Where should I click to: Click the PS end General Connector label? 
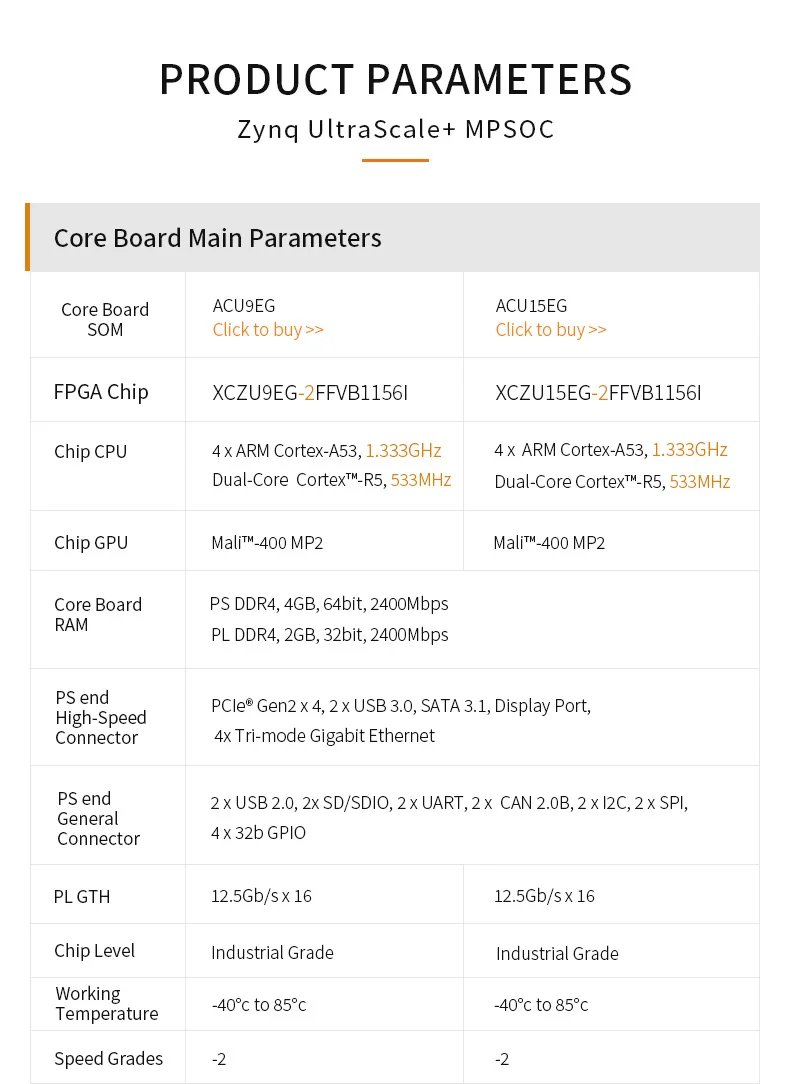click(x=98, y=819)
